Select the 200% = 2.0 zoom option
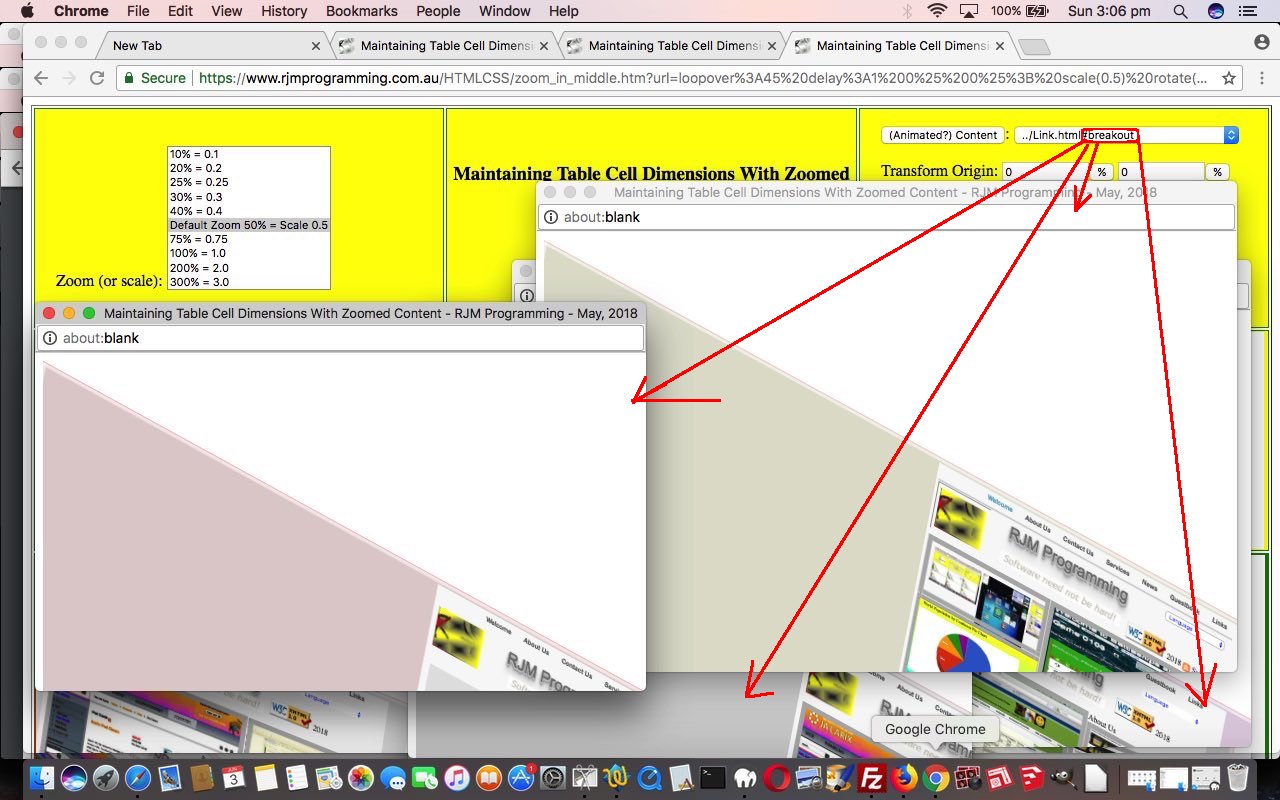This screenshot has height=800, width=1280. tap(199, 268)
